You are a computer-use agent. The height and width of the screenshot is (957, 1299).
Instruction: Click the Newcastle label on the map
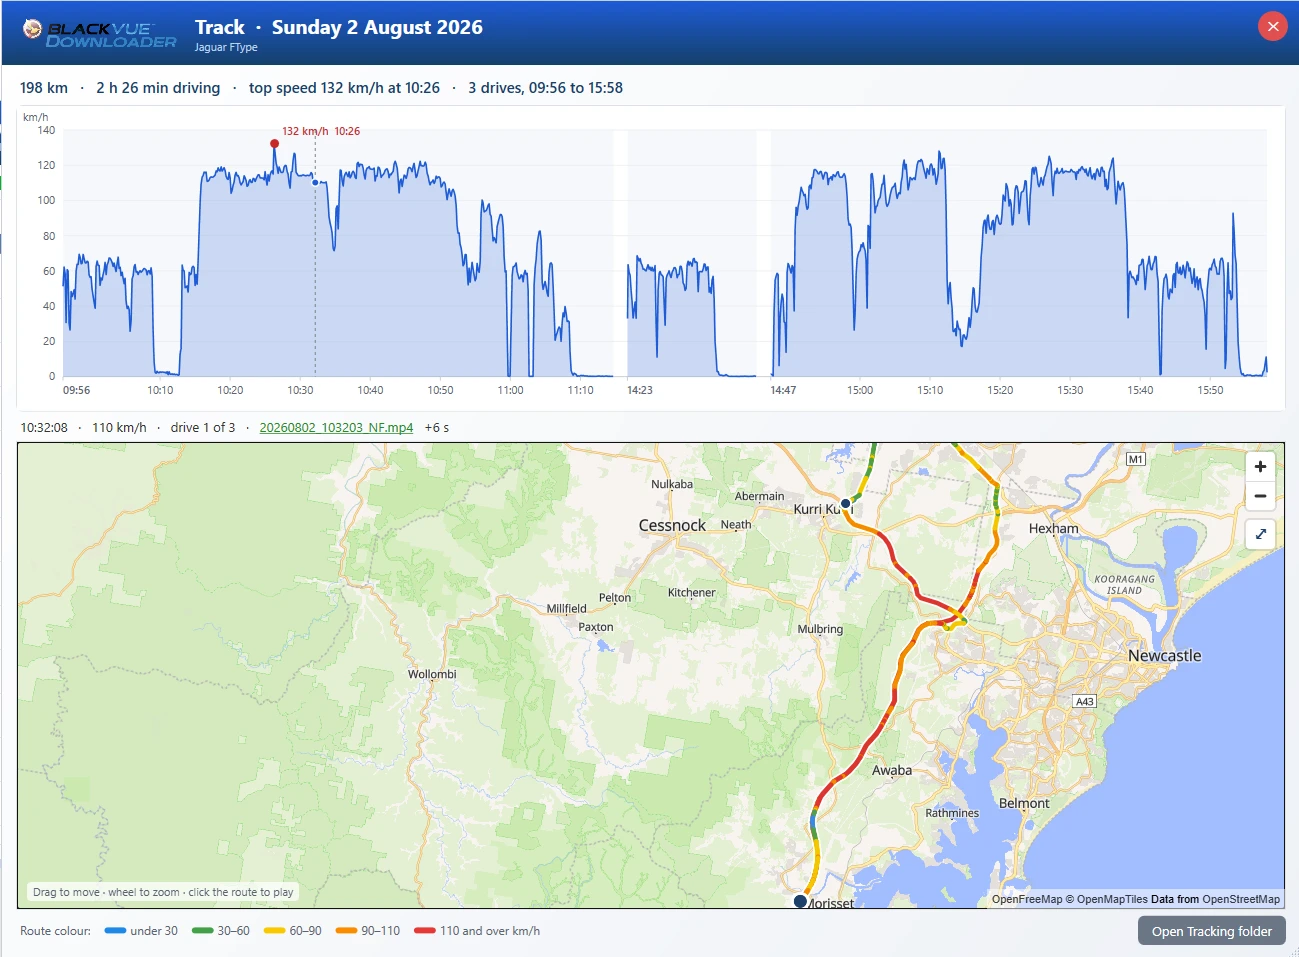[1165, 656]
